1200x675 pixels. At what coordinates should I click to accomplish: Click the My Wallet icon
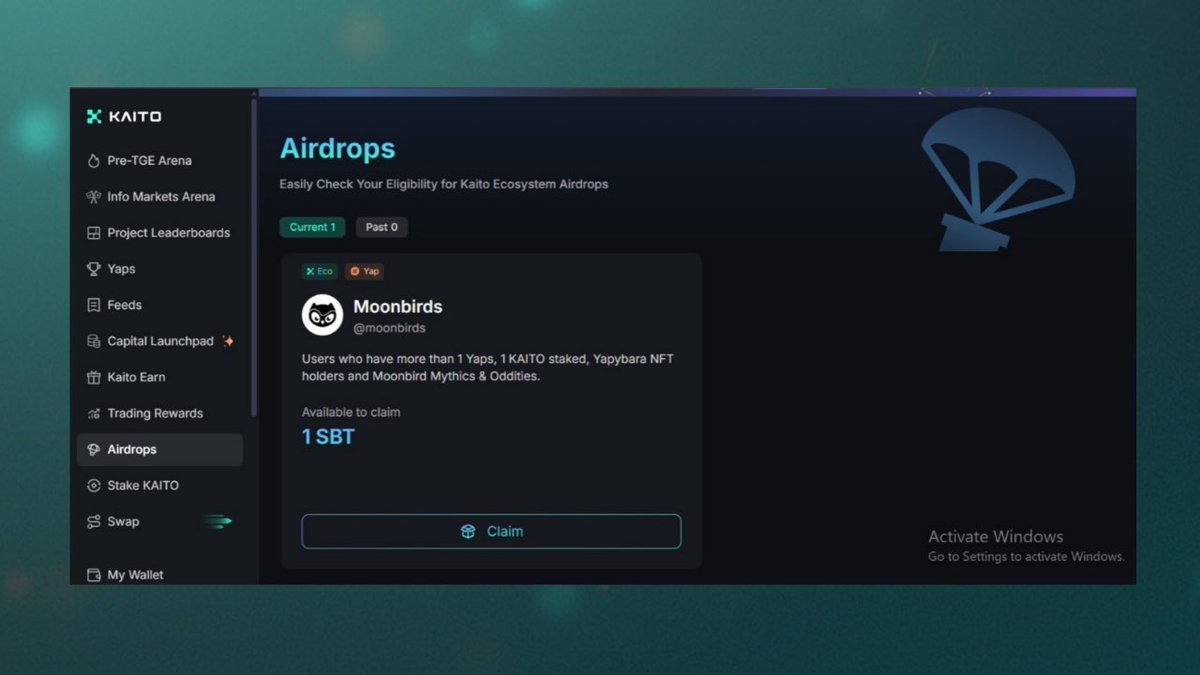point(94,575)
